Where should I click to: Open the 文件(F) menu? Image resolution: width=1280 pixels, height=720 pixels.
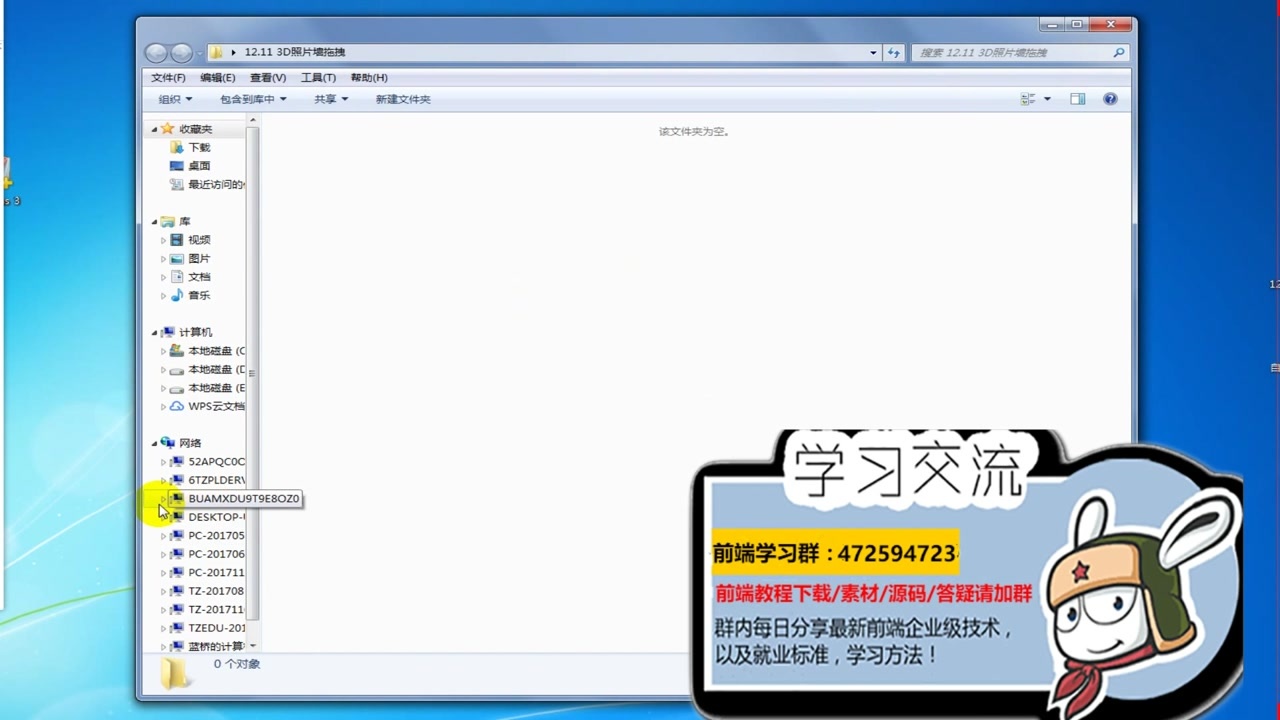pos(168,77)
